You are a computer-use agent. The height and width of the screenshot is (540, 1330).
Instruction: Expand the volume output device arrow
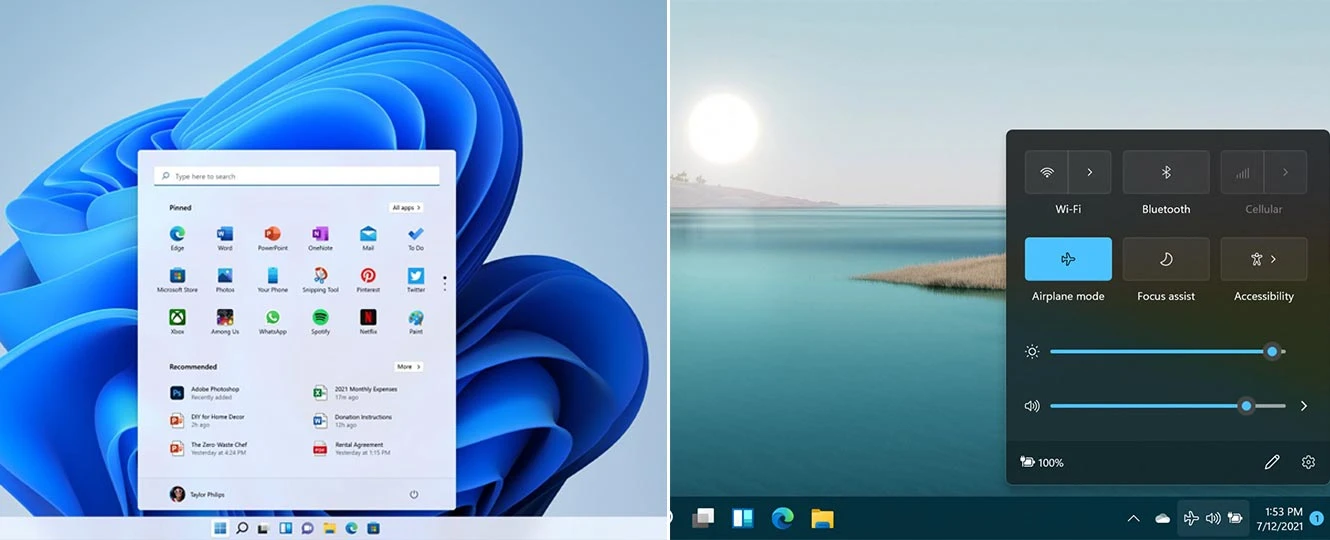point(1304,406)
